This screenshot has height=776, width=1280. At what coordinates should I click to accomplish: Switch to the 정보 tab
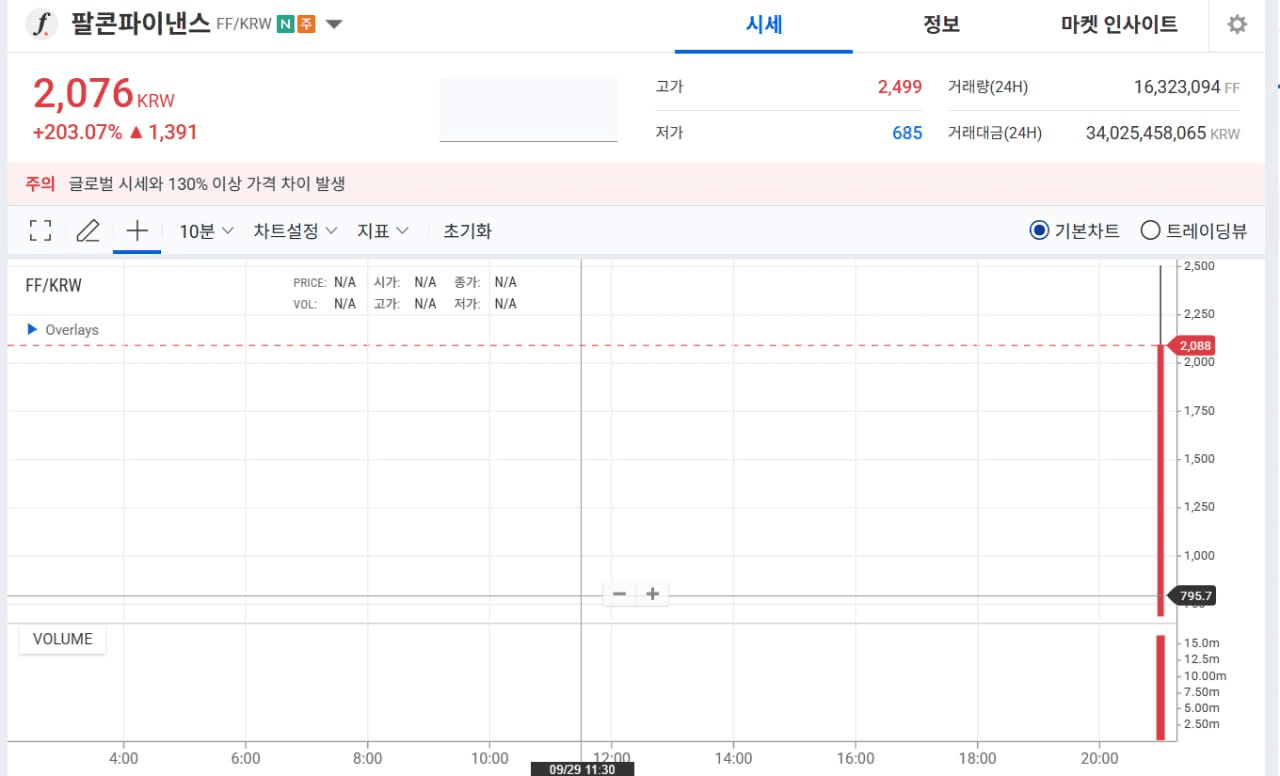(941, 25)
